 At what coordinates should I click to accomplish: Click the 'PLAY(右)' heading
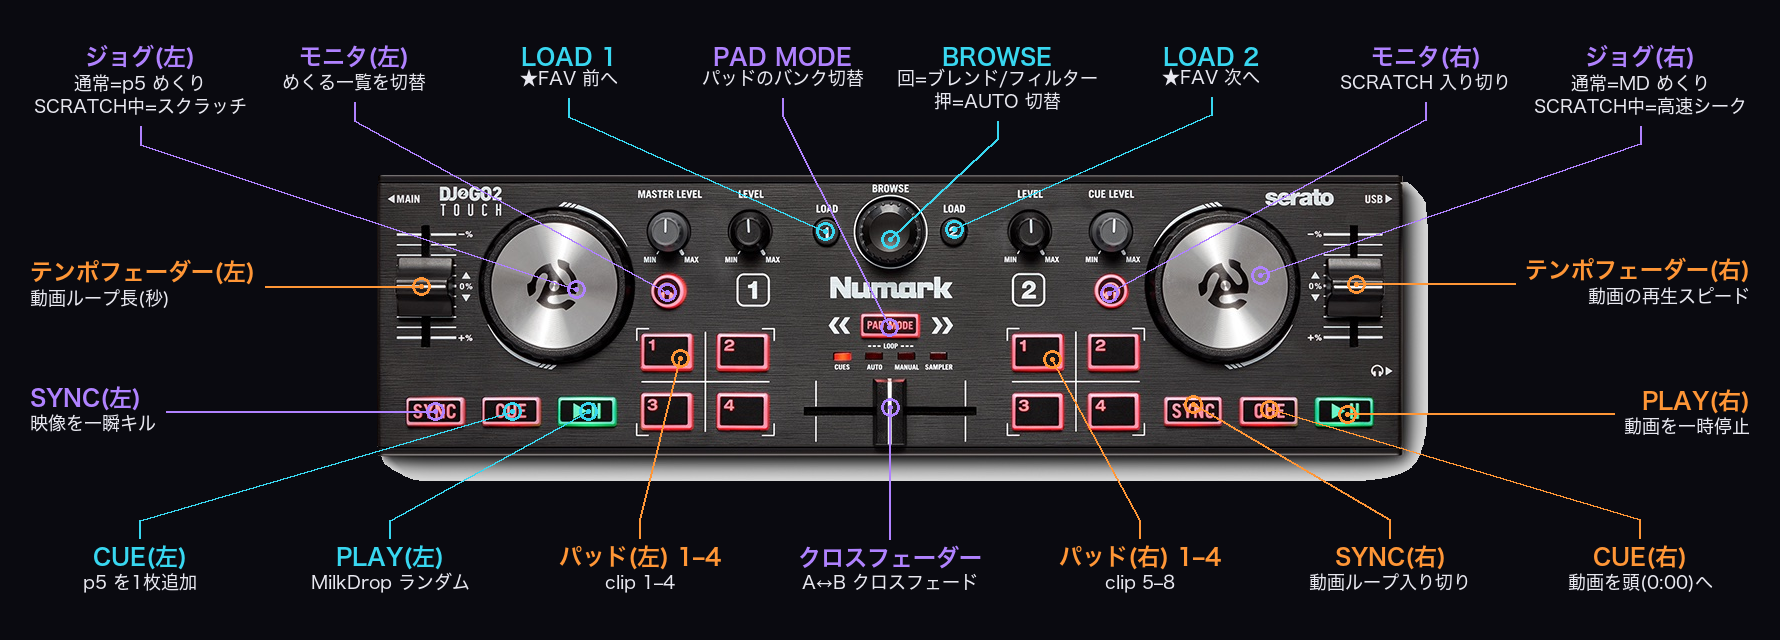pos(1695,401)
